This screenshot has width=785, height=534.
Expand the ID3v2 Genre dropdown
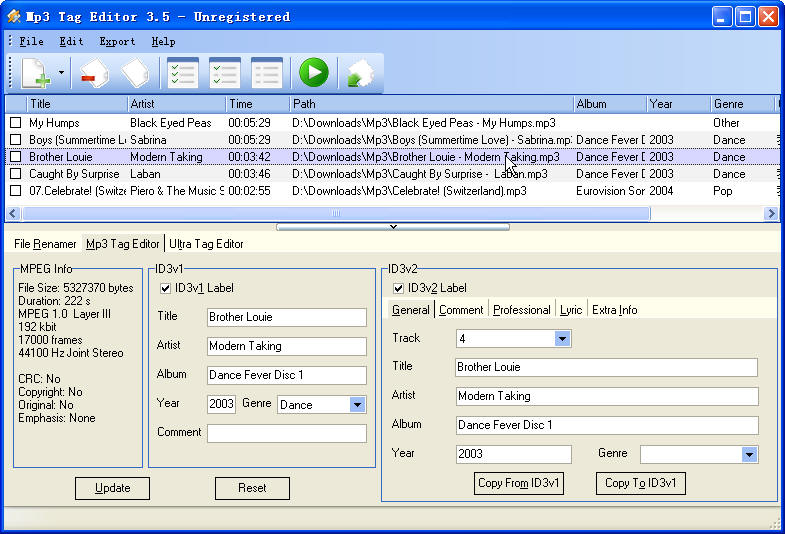(749, 454)
